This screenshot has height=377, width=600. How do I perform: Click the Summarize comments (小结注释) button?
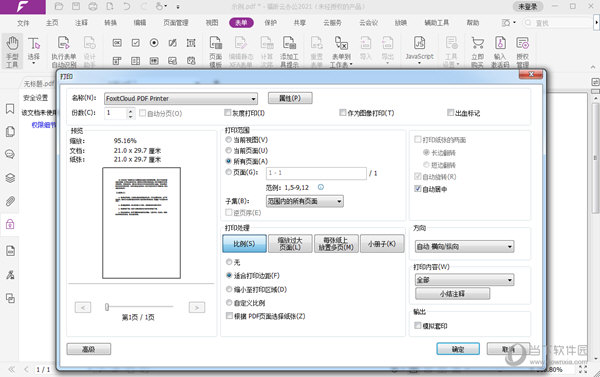click(452, 294)
